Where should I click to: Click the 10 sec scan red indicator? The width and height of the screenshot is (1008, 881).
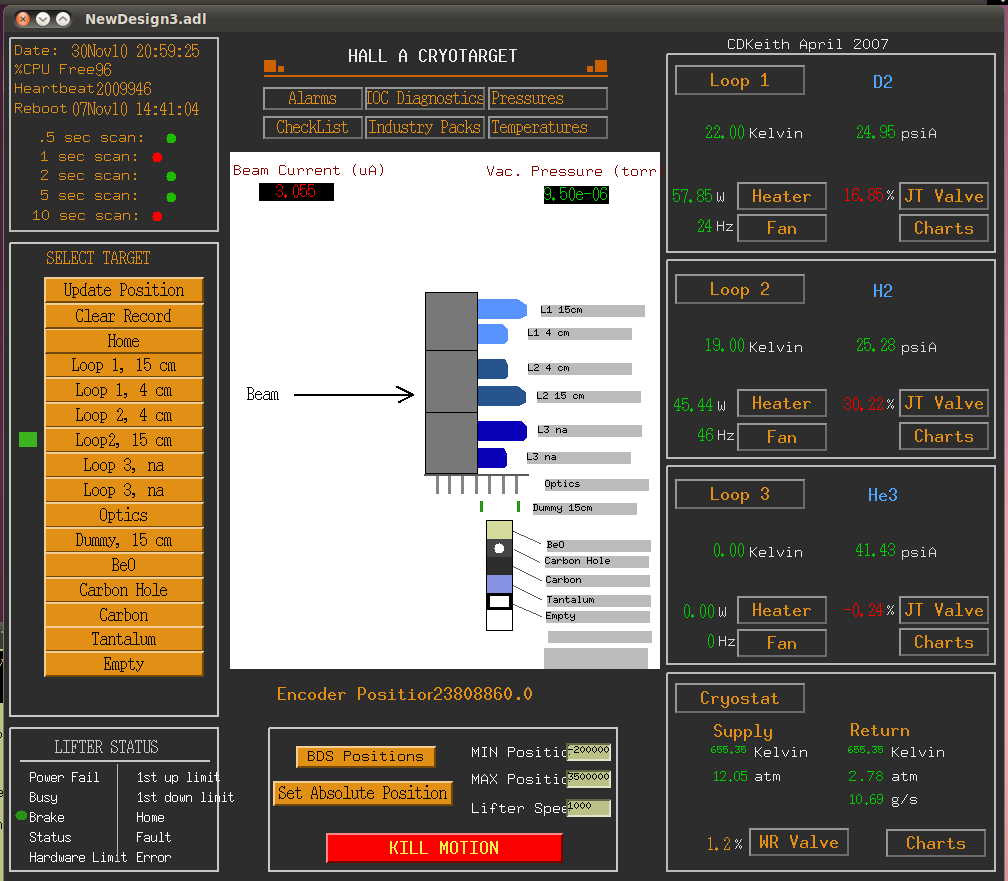[x=157, y=216]
